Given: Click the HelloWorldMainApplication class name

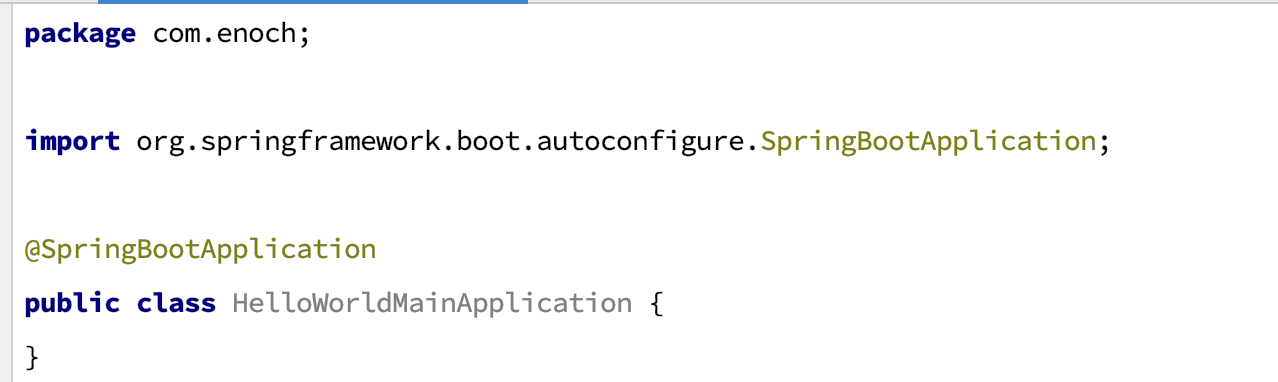Looking at the screenshot, I should pos(432,304).
